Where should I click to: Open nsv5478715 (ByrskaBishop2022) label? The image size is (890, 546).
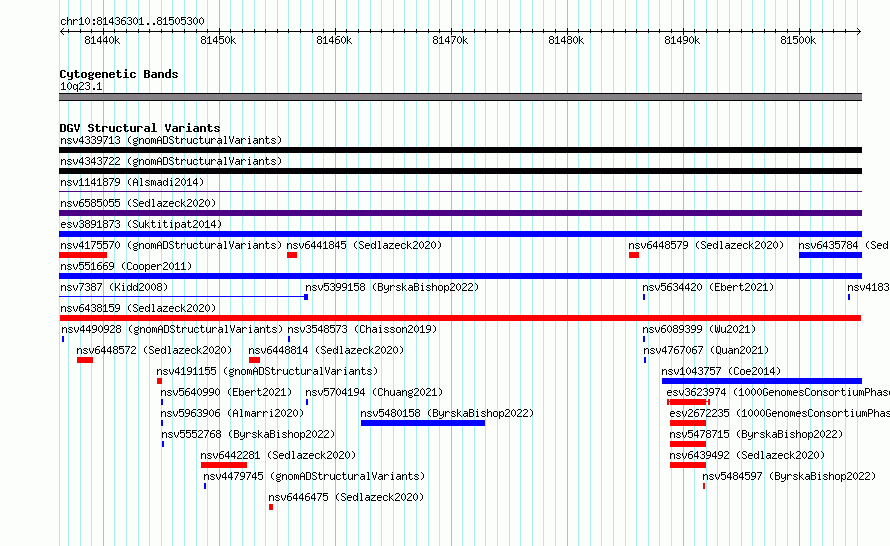[756, 434]
